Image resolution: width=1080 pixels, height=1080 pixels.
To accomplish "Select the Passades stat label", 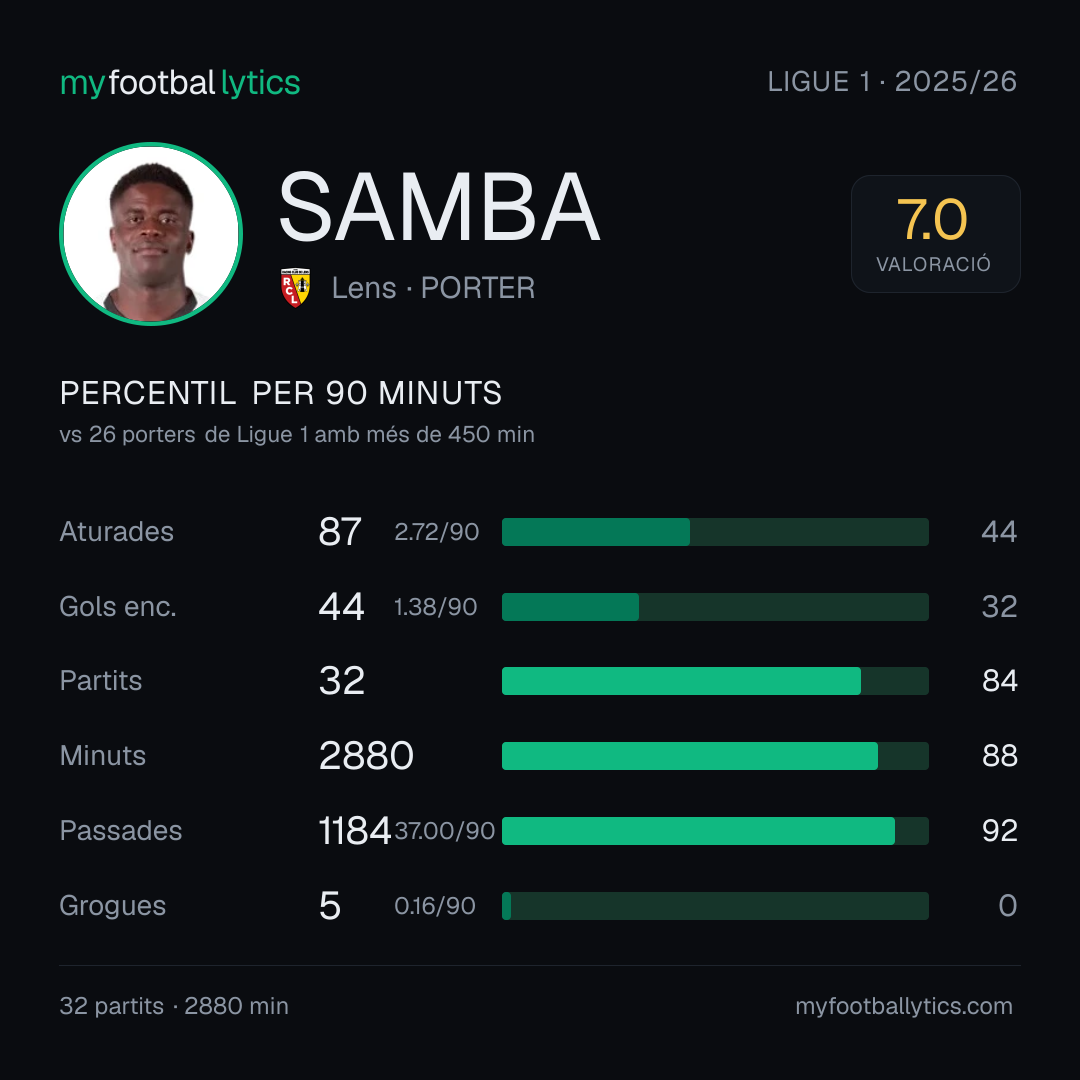I will click(121, 831).
